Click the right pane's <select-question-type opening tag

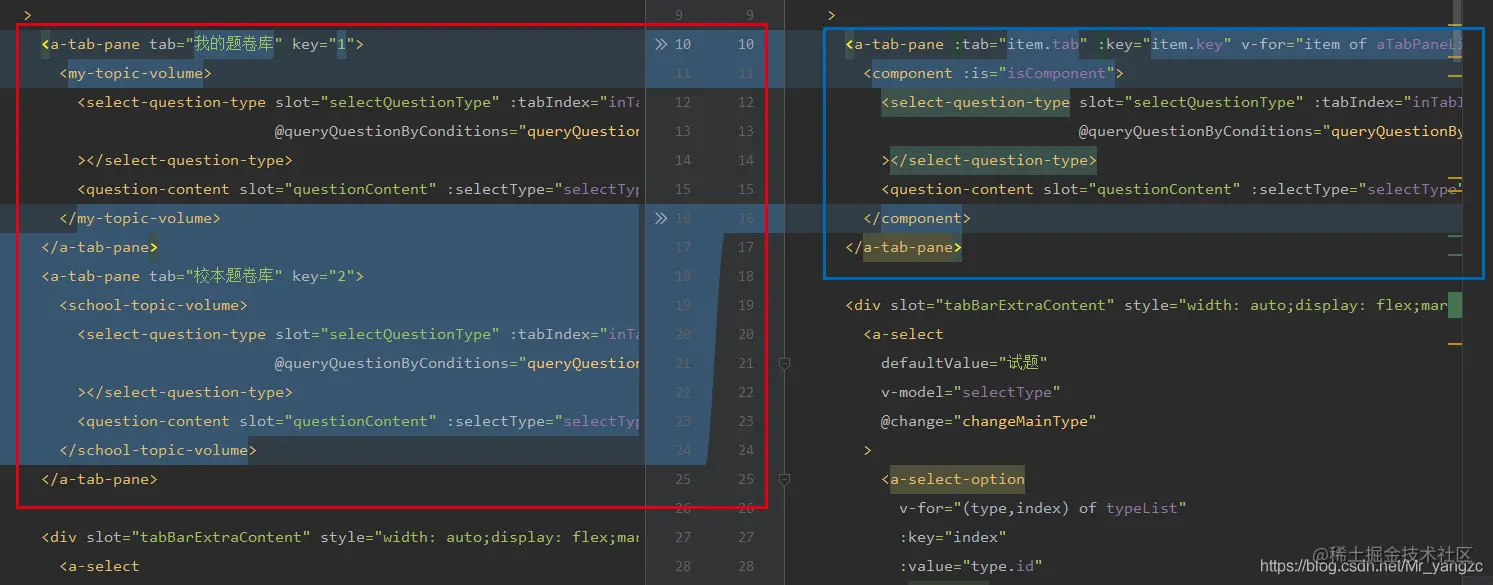(x=976, y=102)
